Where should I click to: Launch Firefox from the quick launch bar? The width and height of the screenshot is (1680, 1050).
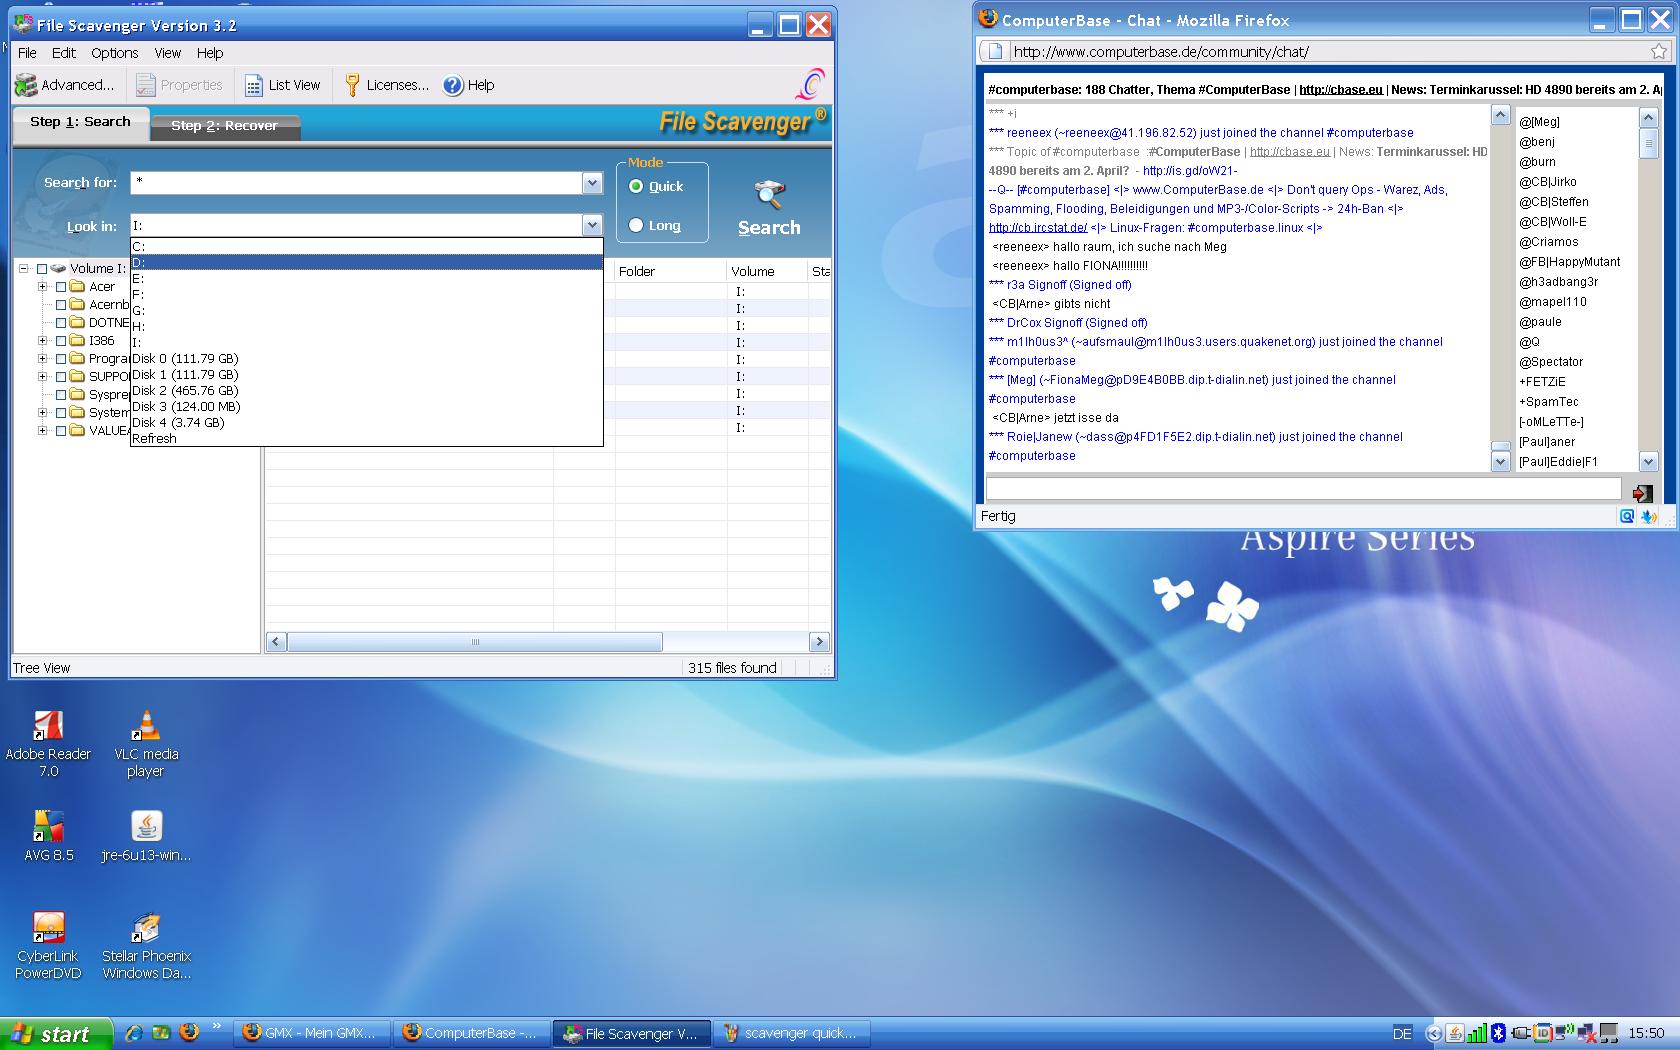pos(188,1033)
